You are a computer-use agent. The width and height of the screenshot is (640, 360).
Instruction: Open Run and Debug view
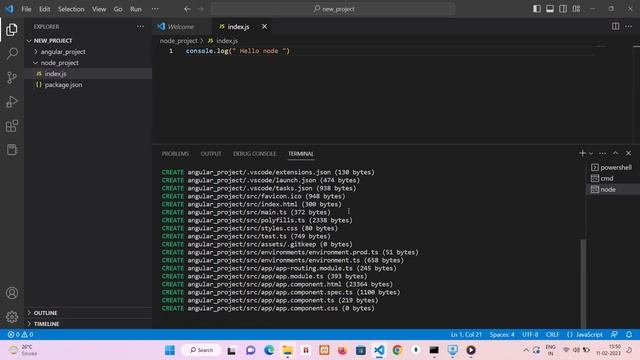click(x=12, y=102)
